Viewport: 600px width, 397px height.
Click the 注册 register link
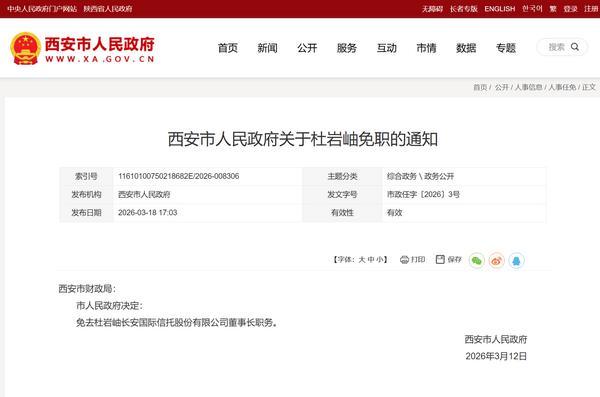(591, 9)
